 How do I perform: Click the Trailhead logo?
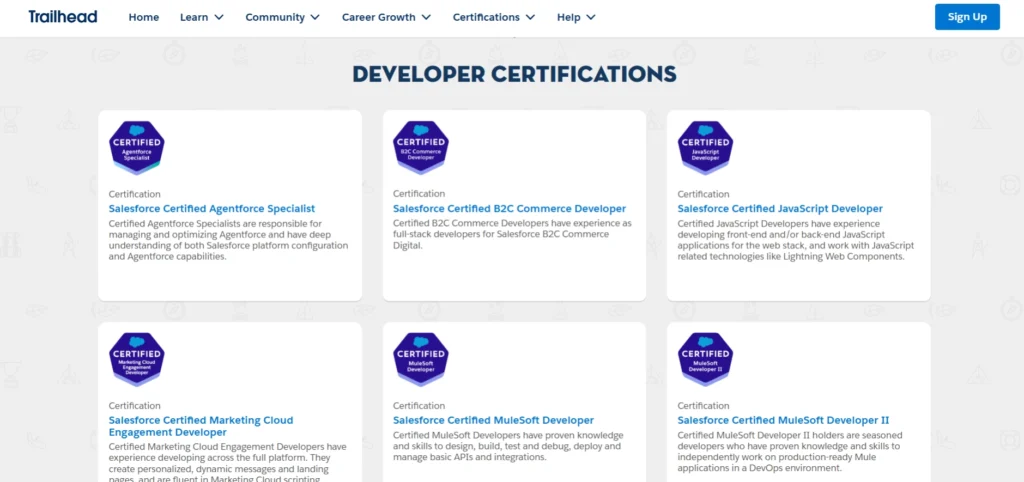point(63,17)
